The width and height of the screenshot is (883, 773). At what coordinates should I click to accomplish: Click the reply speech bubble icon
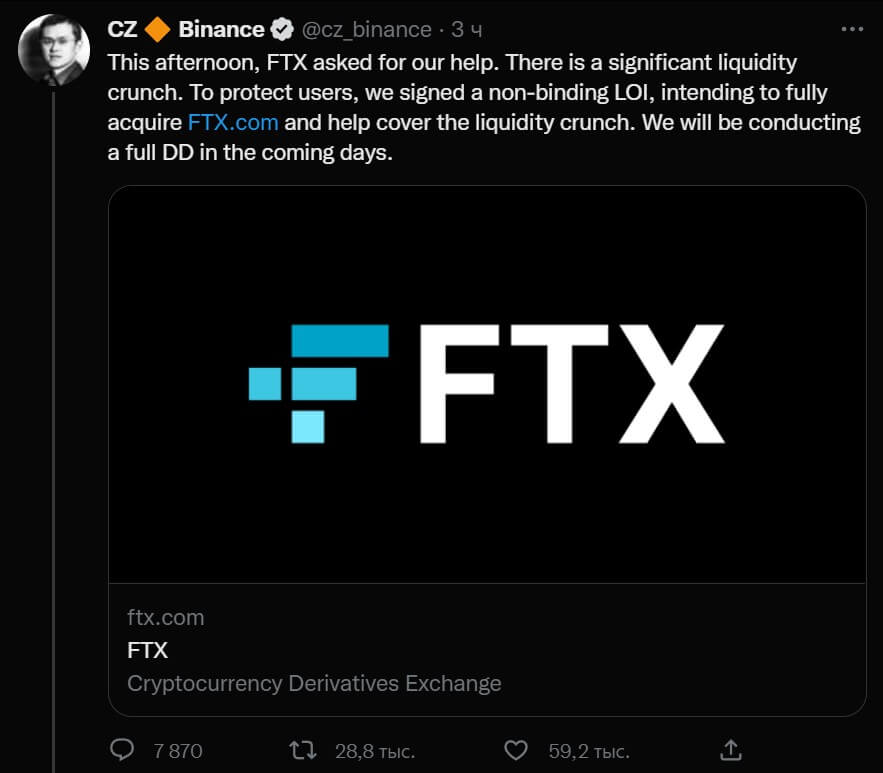pyautogui.click(x=122, y=749)
